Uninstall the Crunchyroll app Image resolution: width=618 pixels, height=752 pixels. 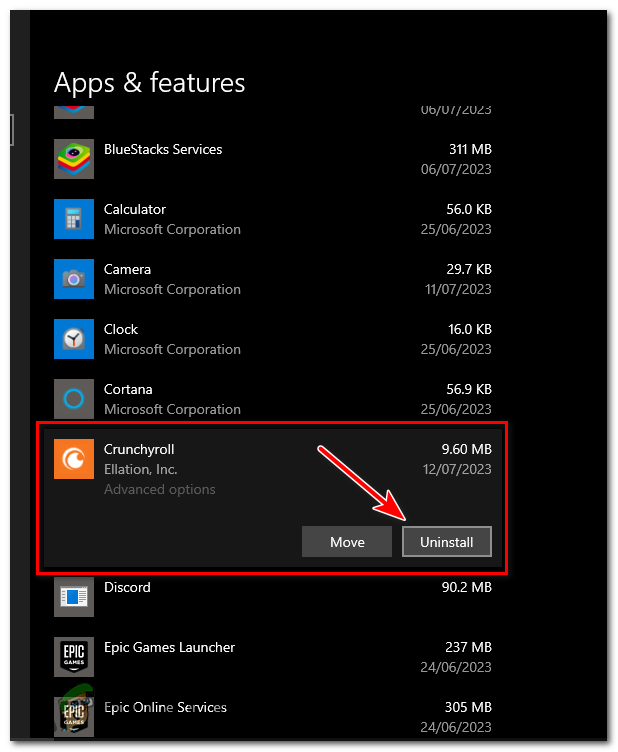pos(446,542)
